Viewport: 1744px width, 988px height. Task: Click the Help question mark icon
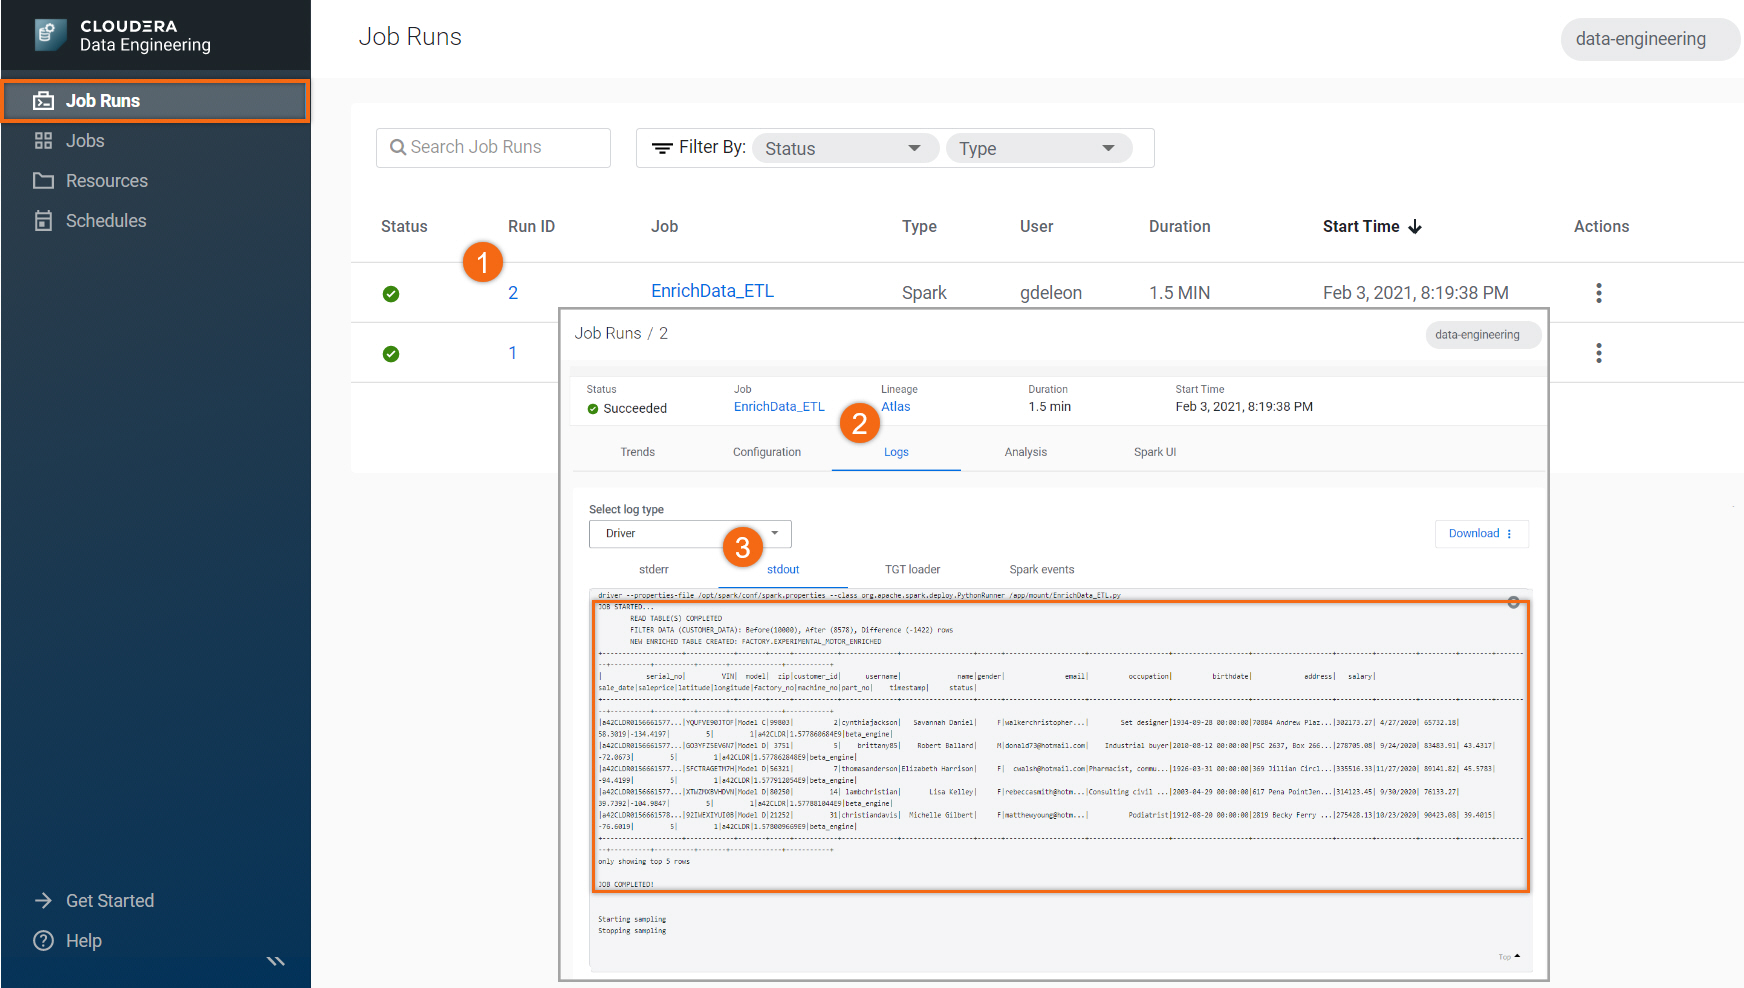[43, 941]
